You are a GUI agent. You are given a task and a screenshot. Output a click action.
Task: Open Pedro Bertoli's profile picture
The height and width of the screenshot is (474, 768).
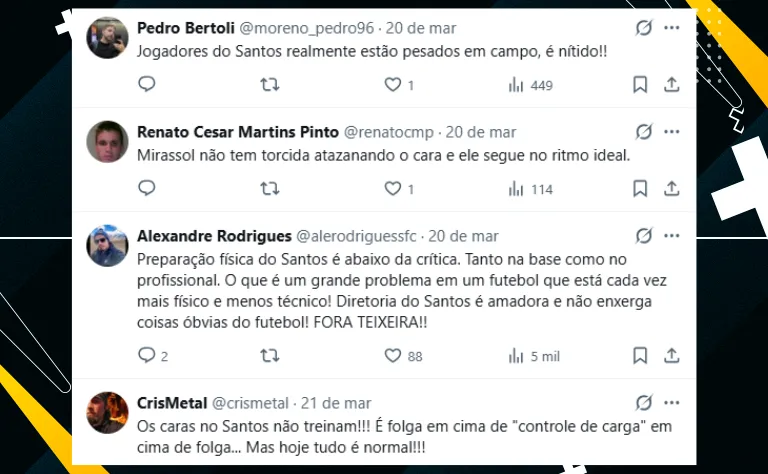click(x=108, y=38)
